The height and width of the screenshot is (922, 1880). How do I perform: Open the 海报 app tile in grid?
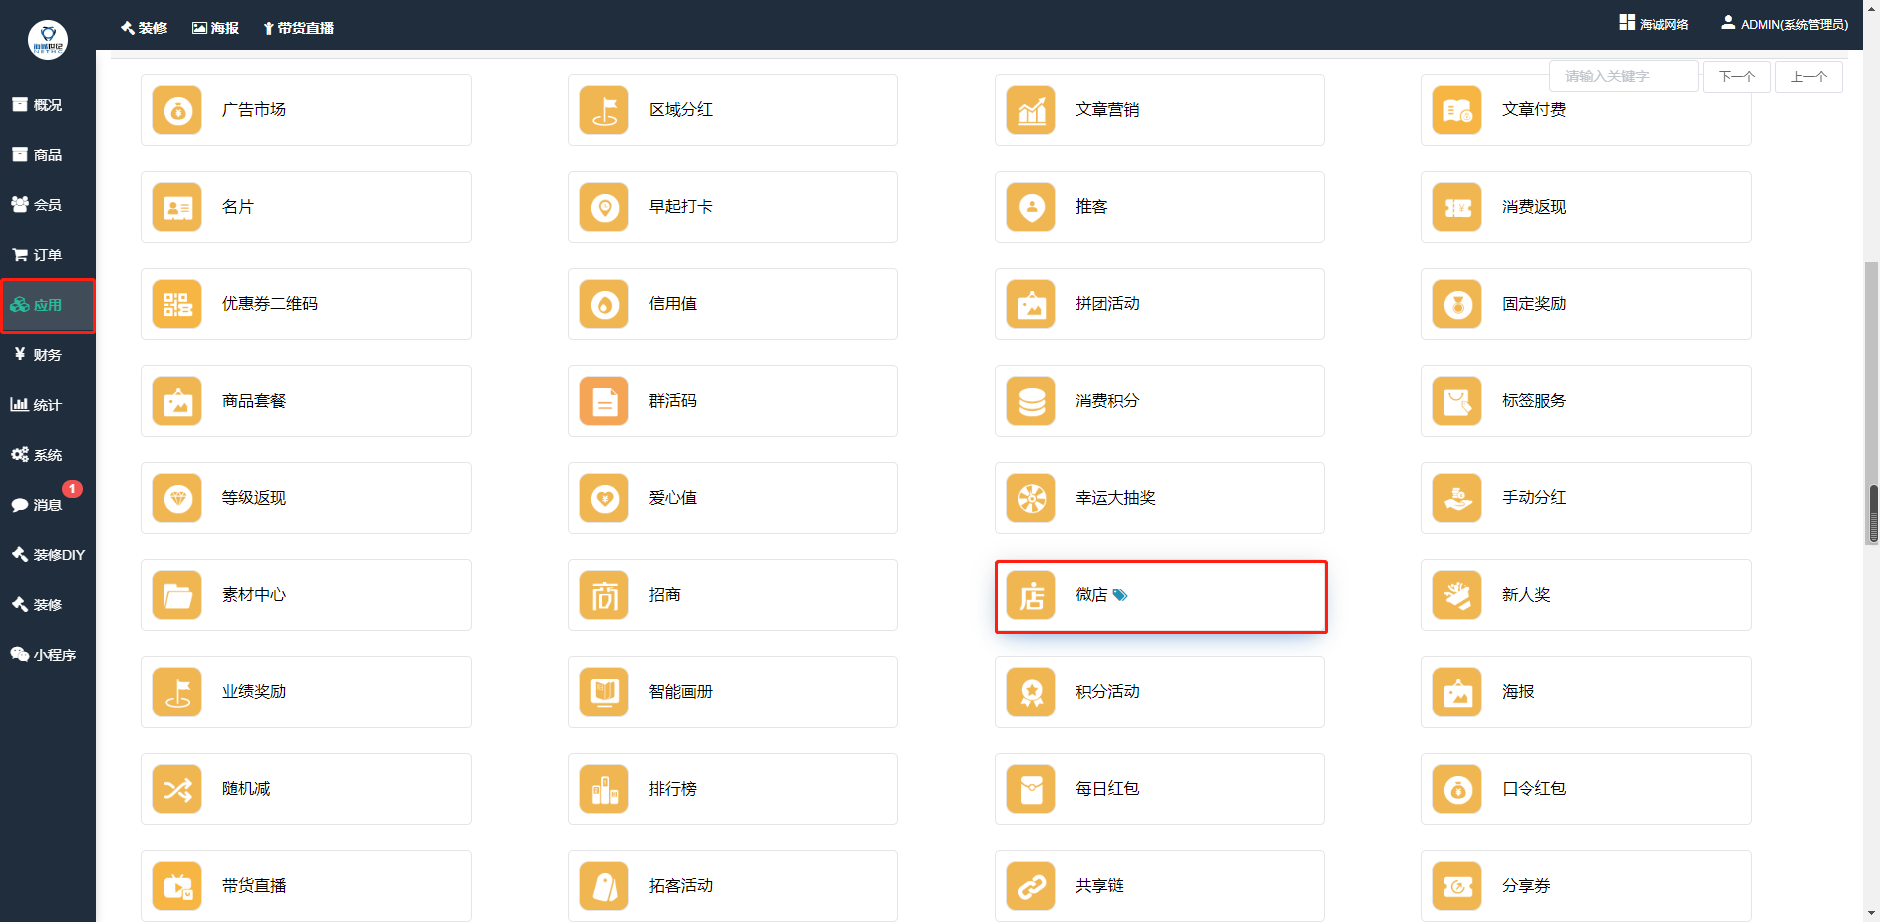coord(1586,692)
